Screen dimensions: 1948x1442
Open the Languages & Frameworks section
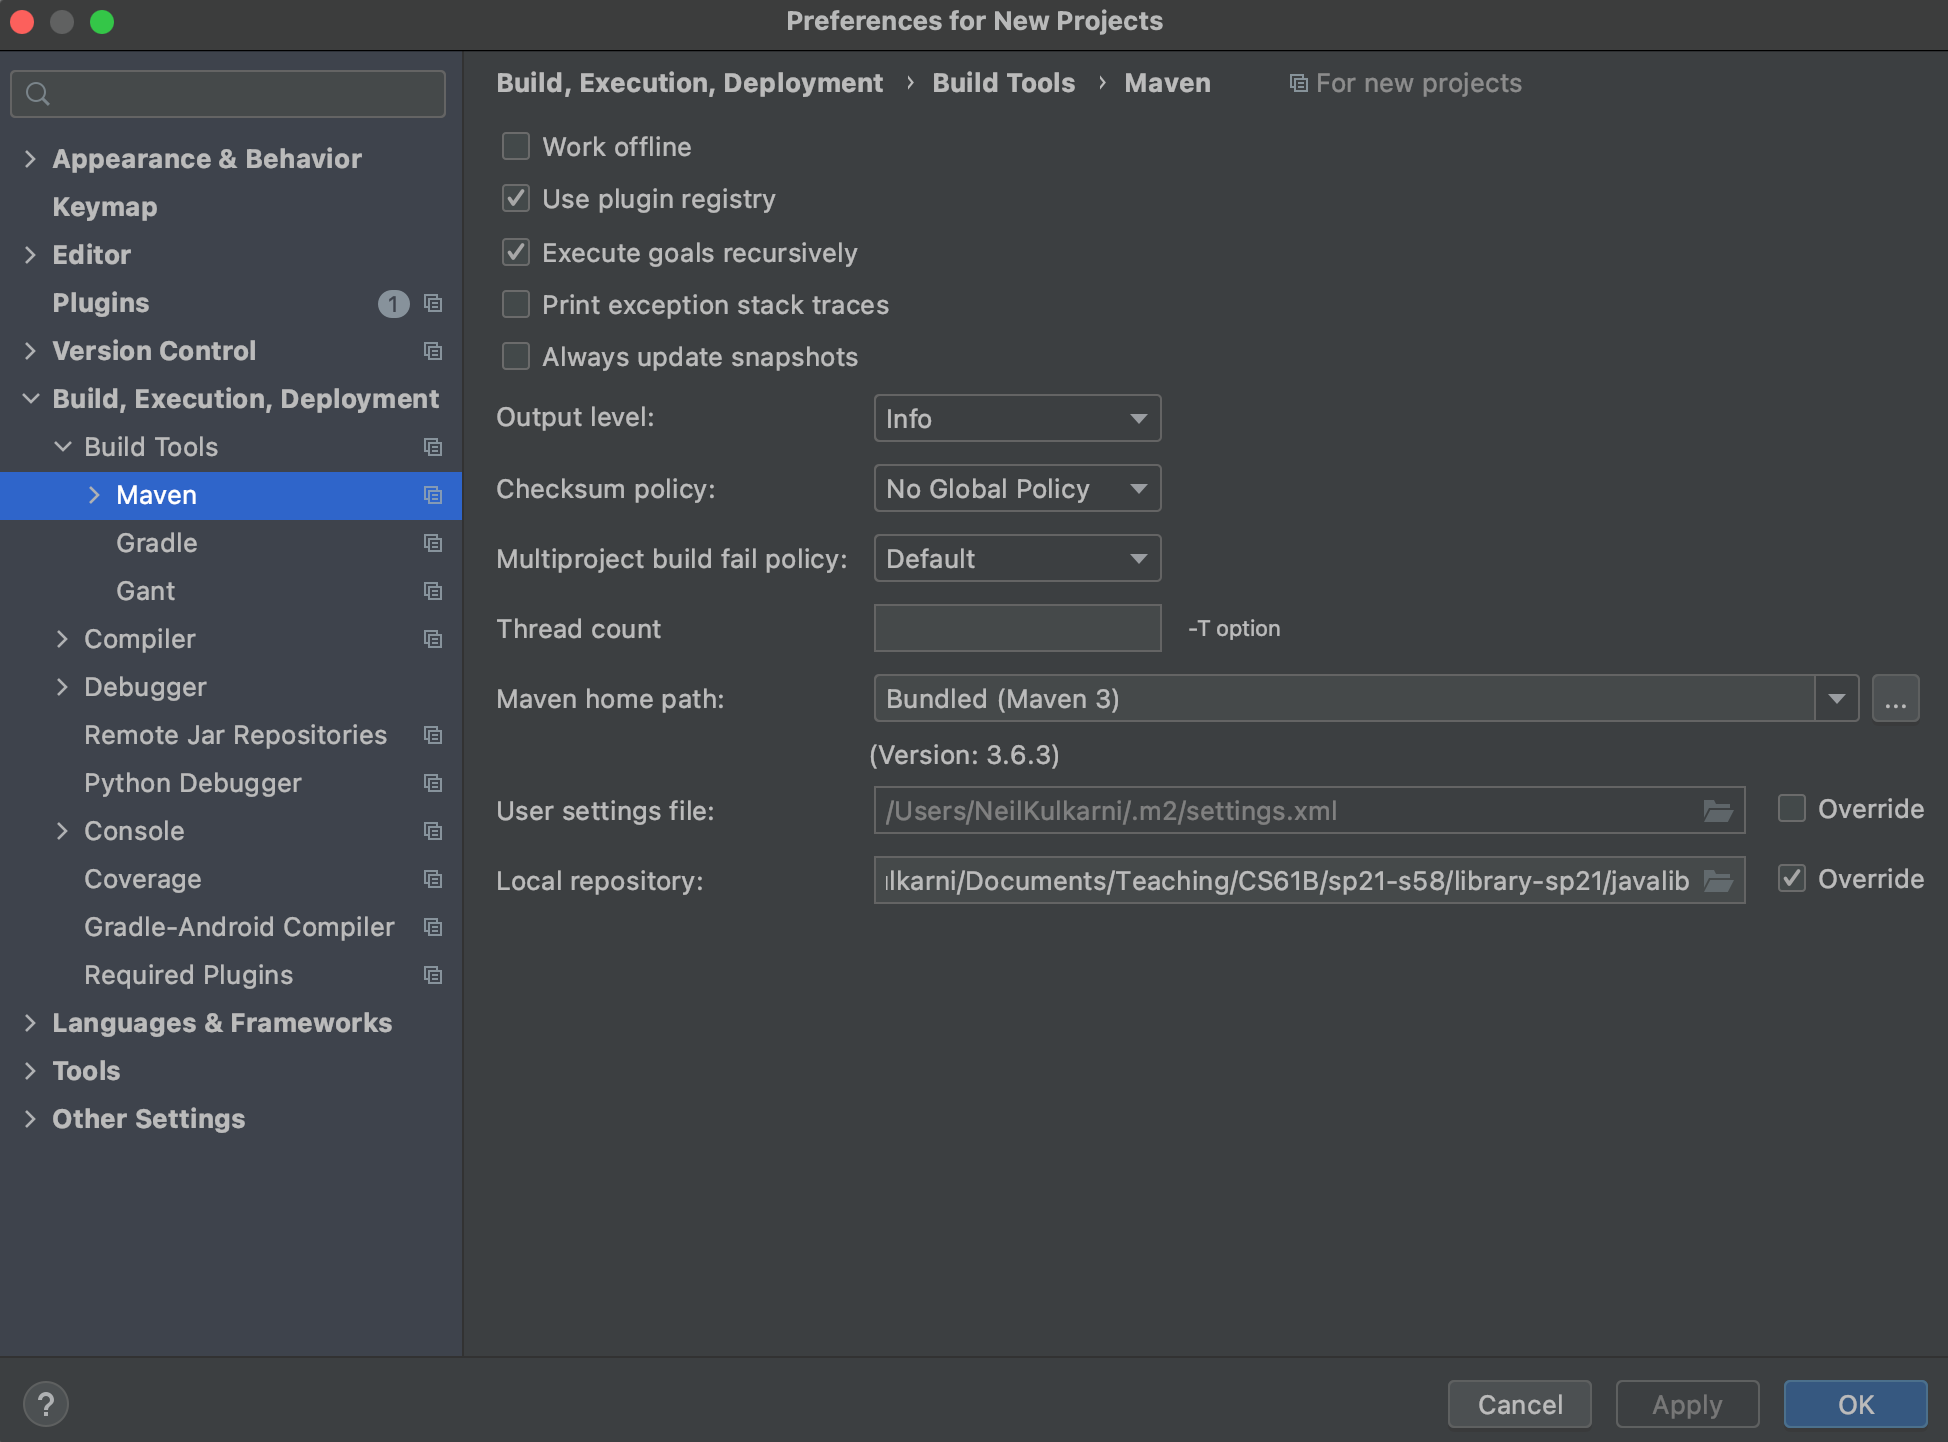coord(30,1022)
